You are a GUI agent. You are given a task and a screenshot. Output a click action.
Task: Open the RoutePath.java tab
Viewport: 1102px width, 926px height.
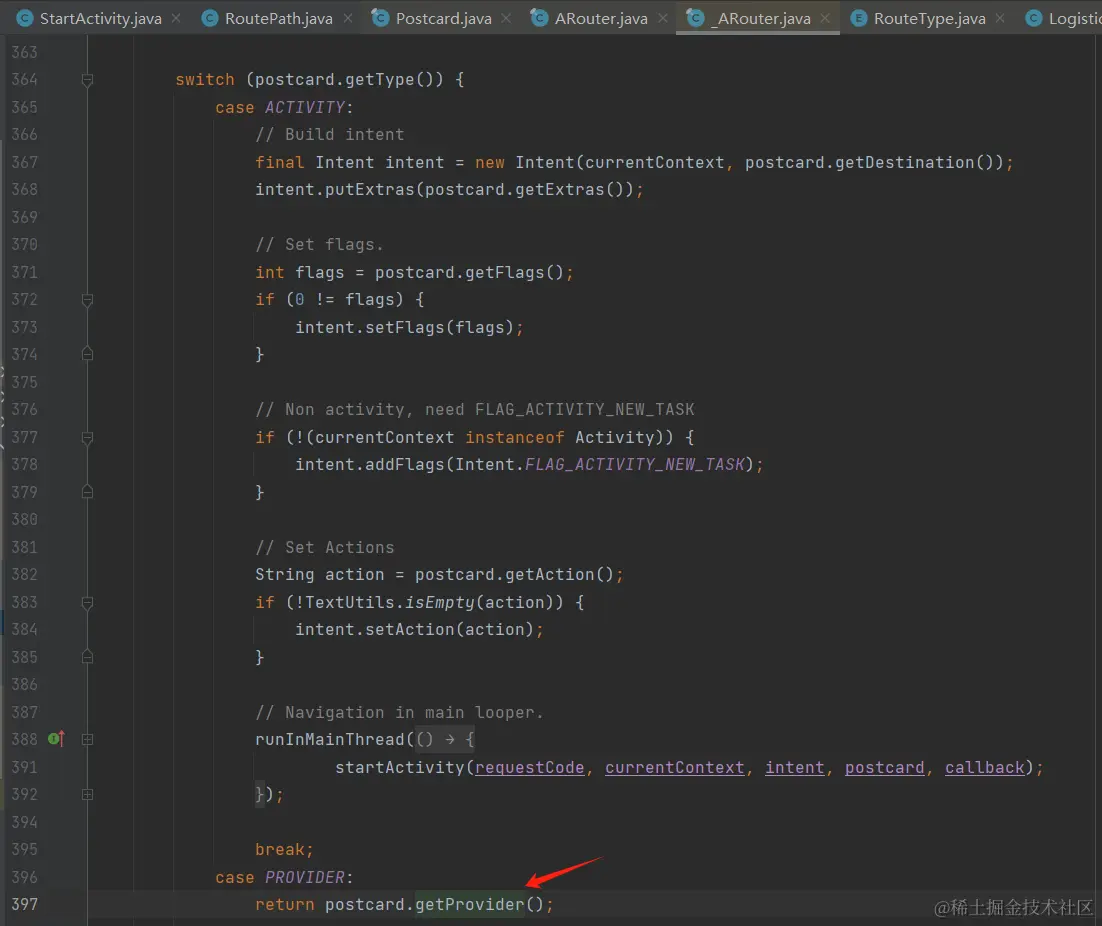pos(278,18)
